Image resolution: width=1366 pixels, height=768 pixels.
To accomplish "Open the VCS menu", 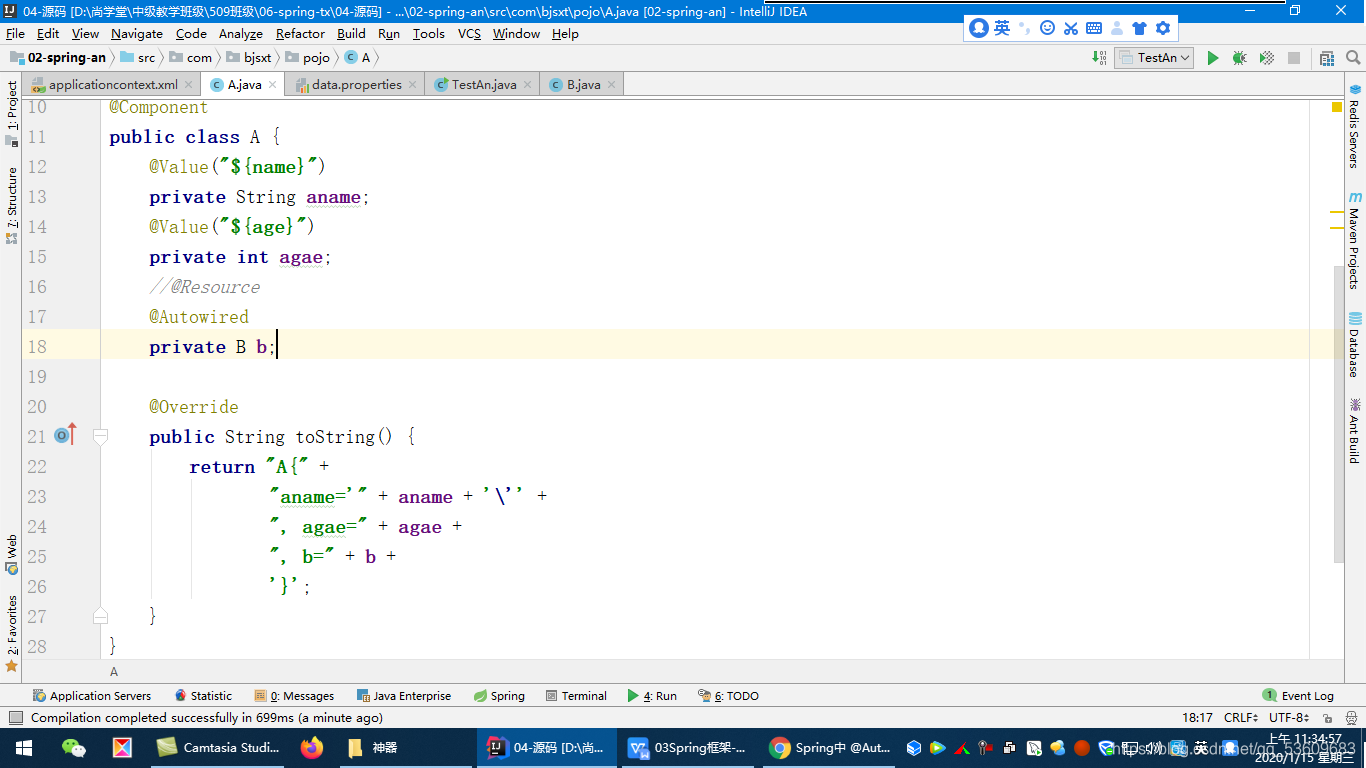I will (x=469, y=33).
